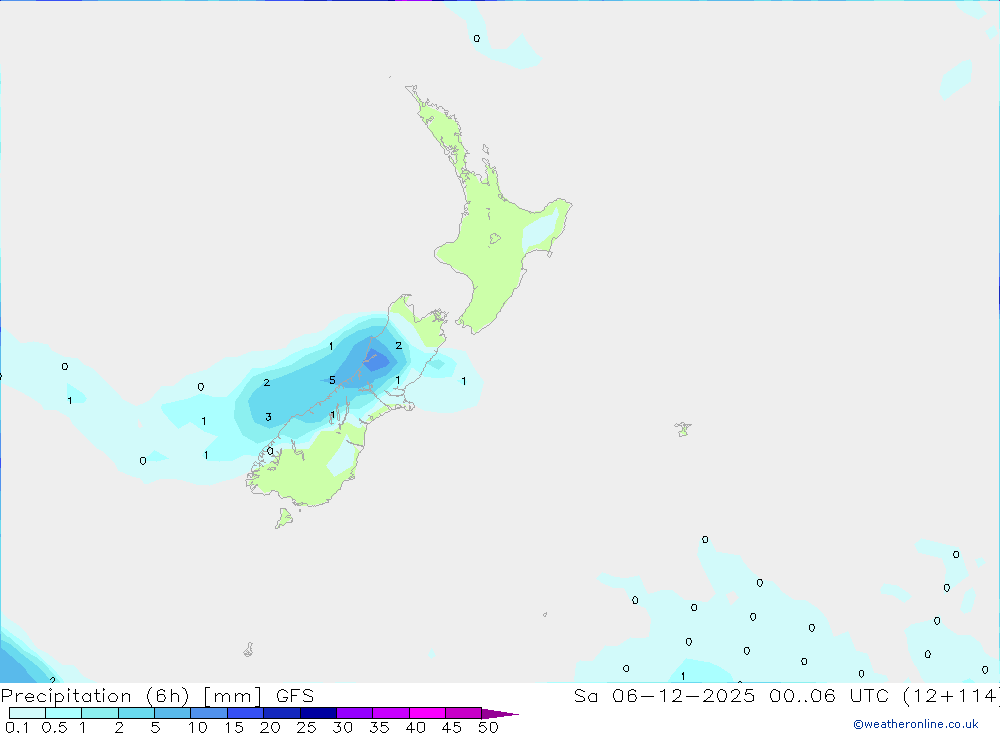Open the weatheronline.co.uk copyright link

pyautogui.click(x=916, y=724)
